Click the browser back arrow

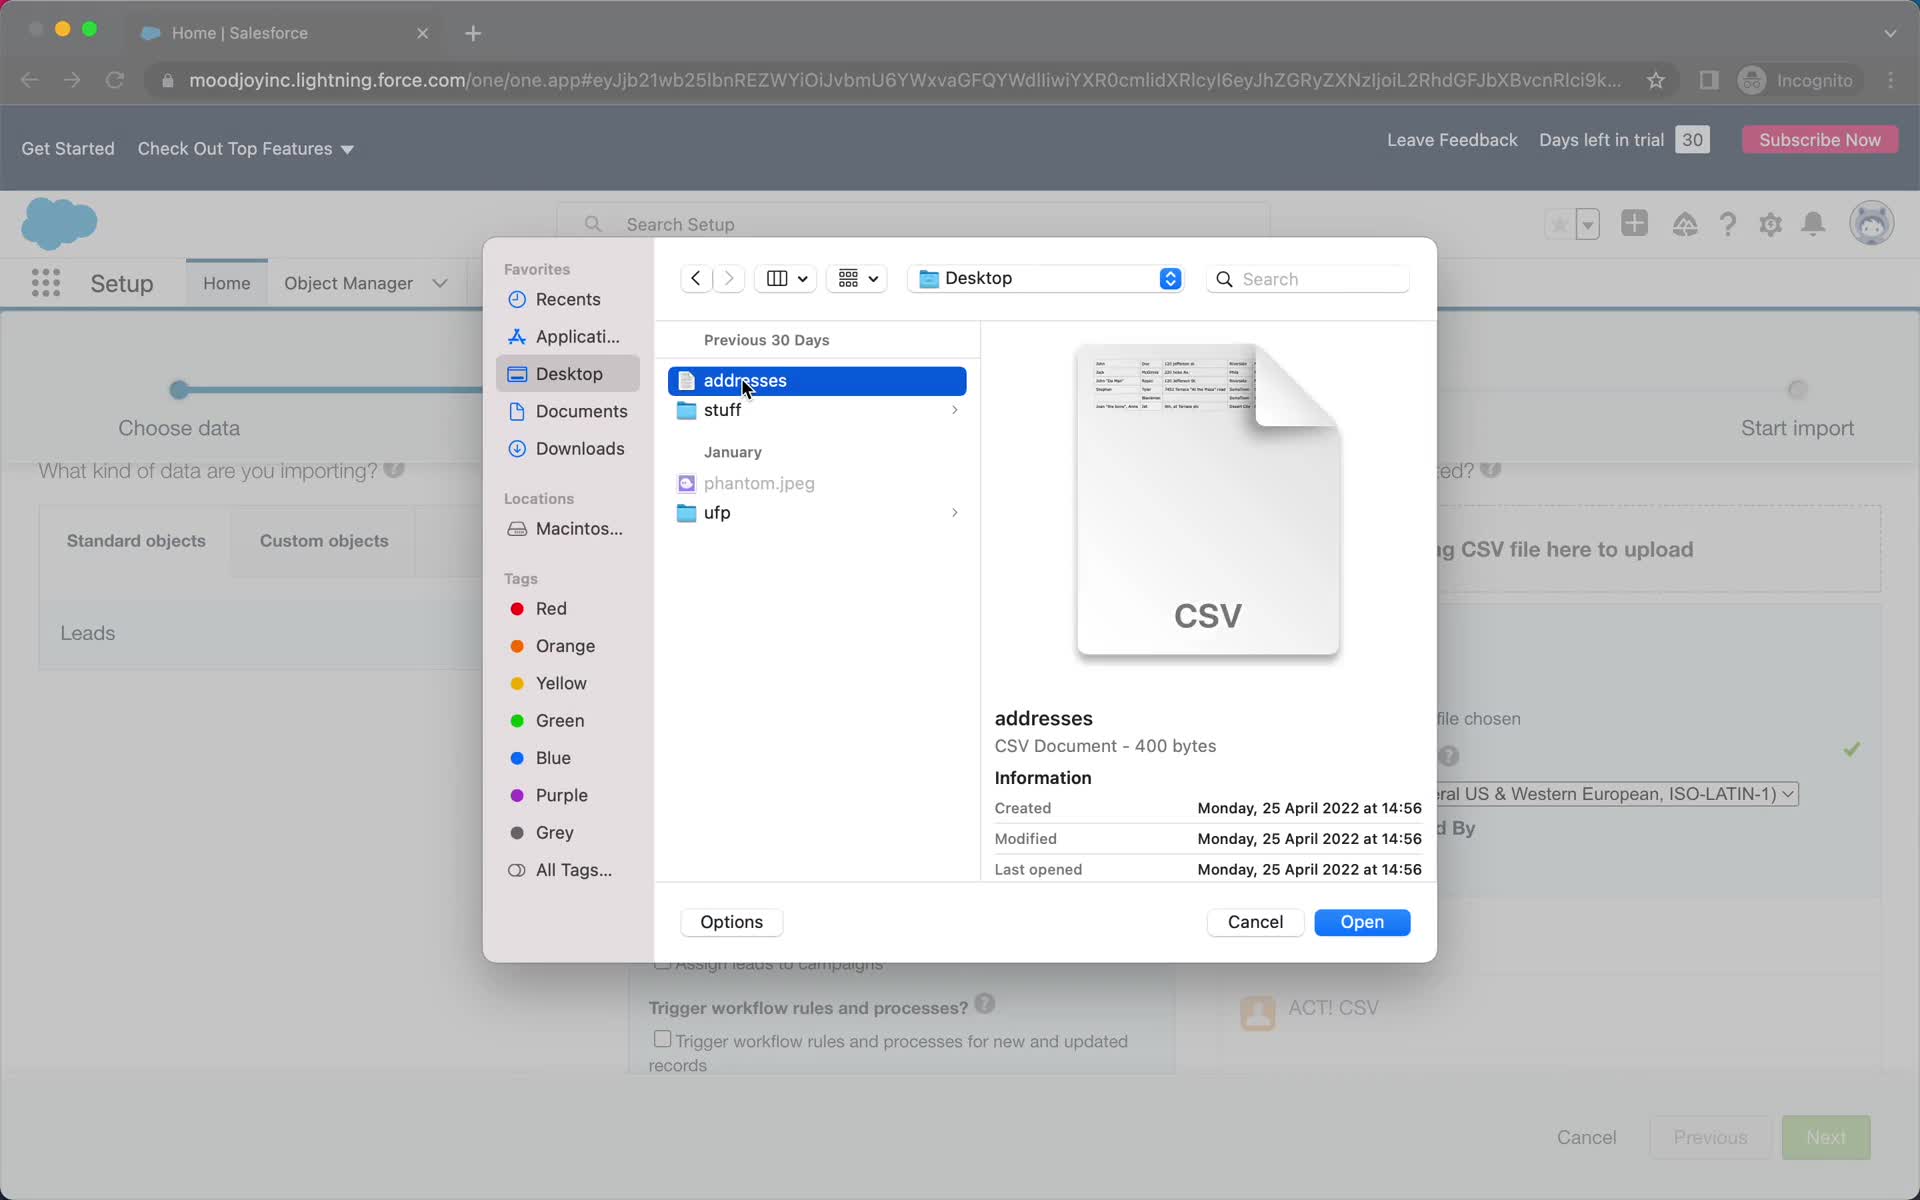click(29, 80)
